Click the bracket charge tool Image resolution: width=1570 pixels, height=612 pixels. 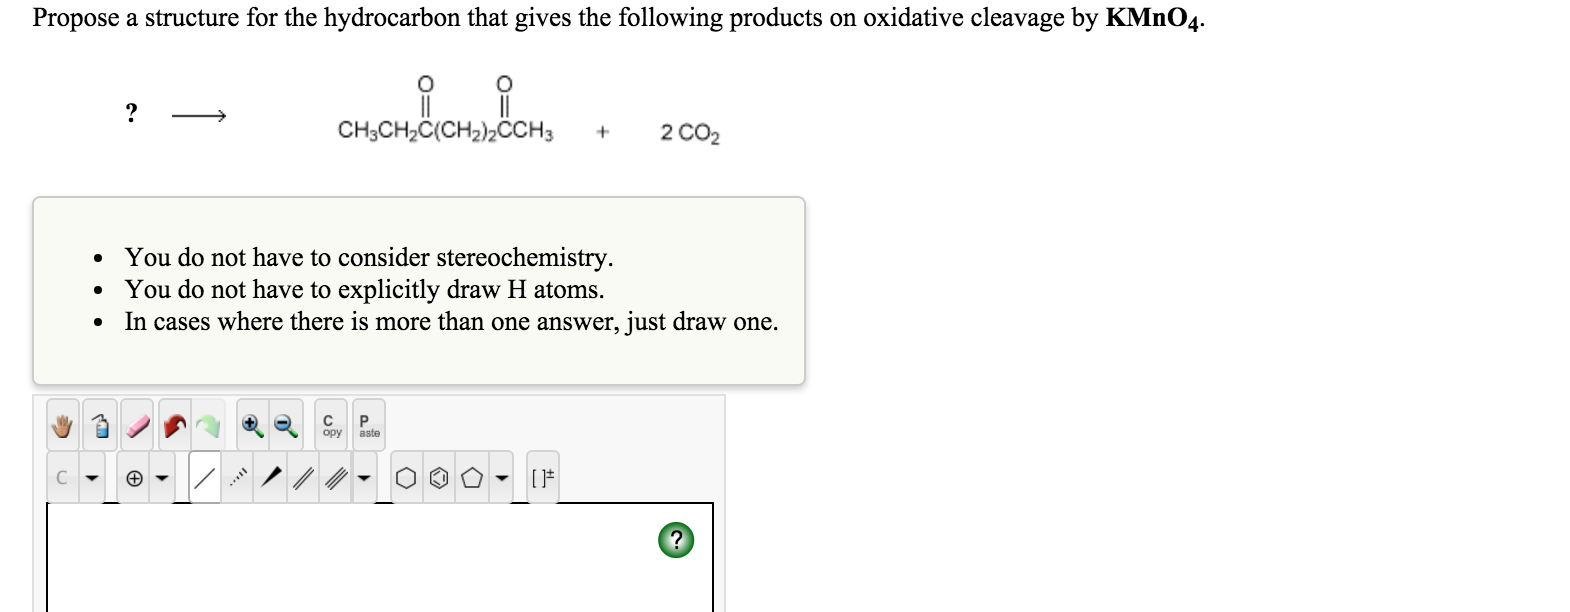click(x=543, y=475)
